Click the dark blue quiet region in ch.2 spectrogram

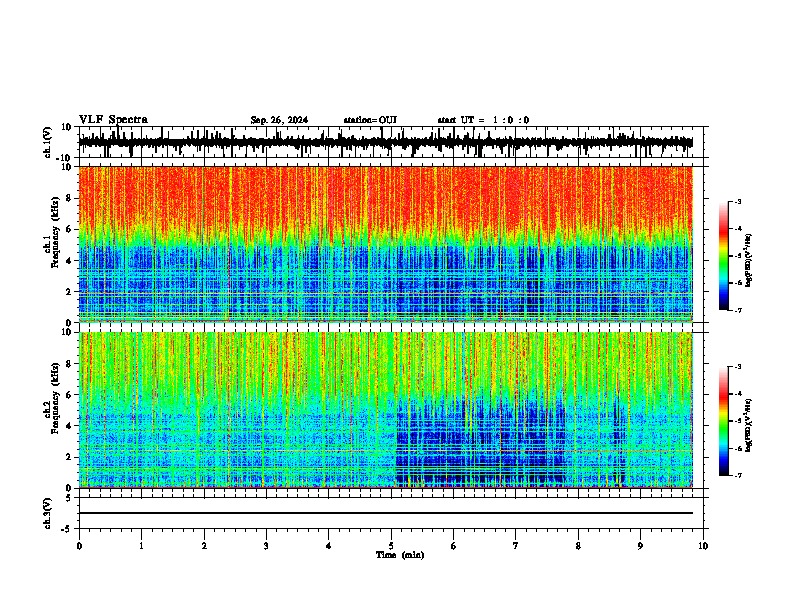pyautogui.click(x=480, y=442)
